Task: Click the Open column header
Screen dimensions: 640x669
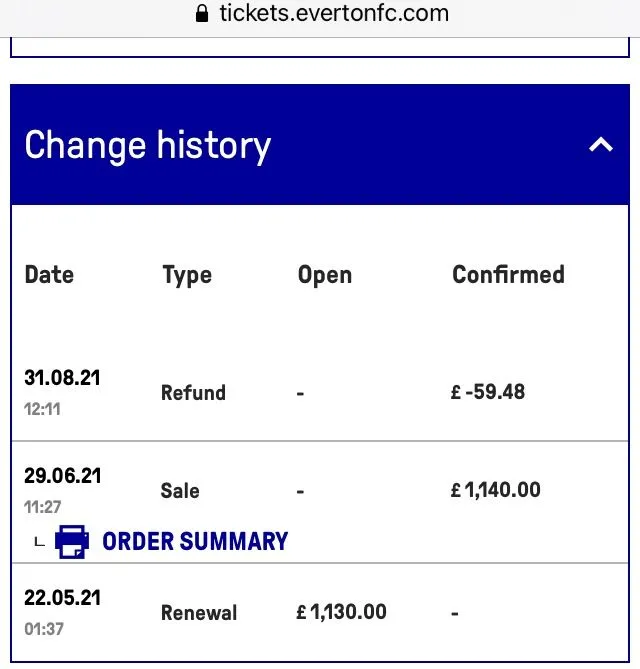Action: coord(325,275)
